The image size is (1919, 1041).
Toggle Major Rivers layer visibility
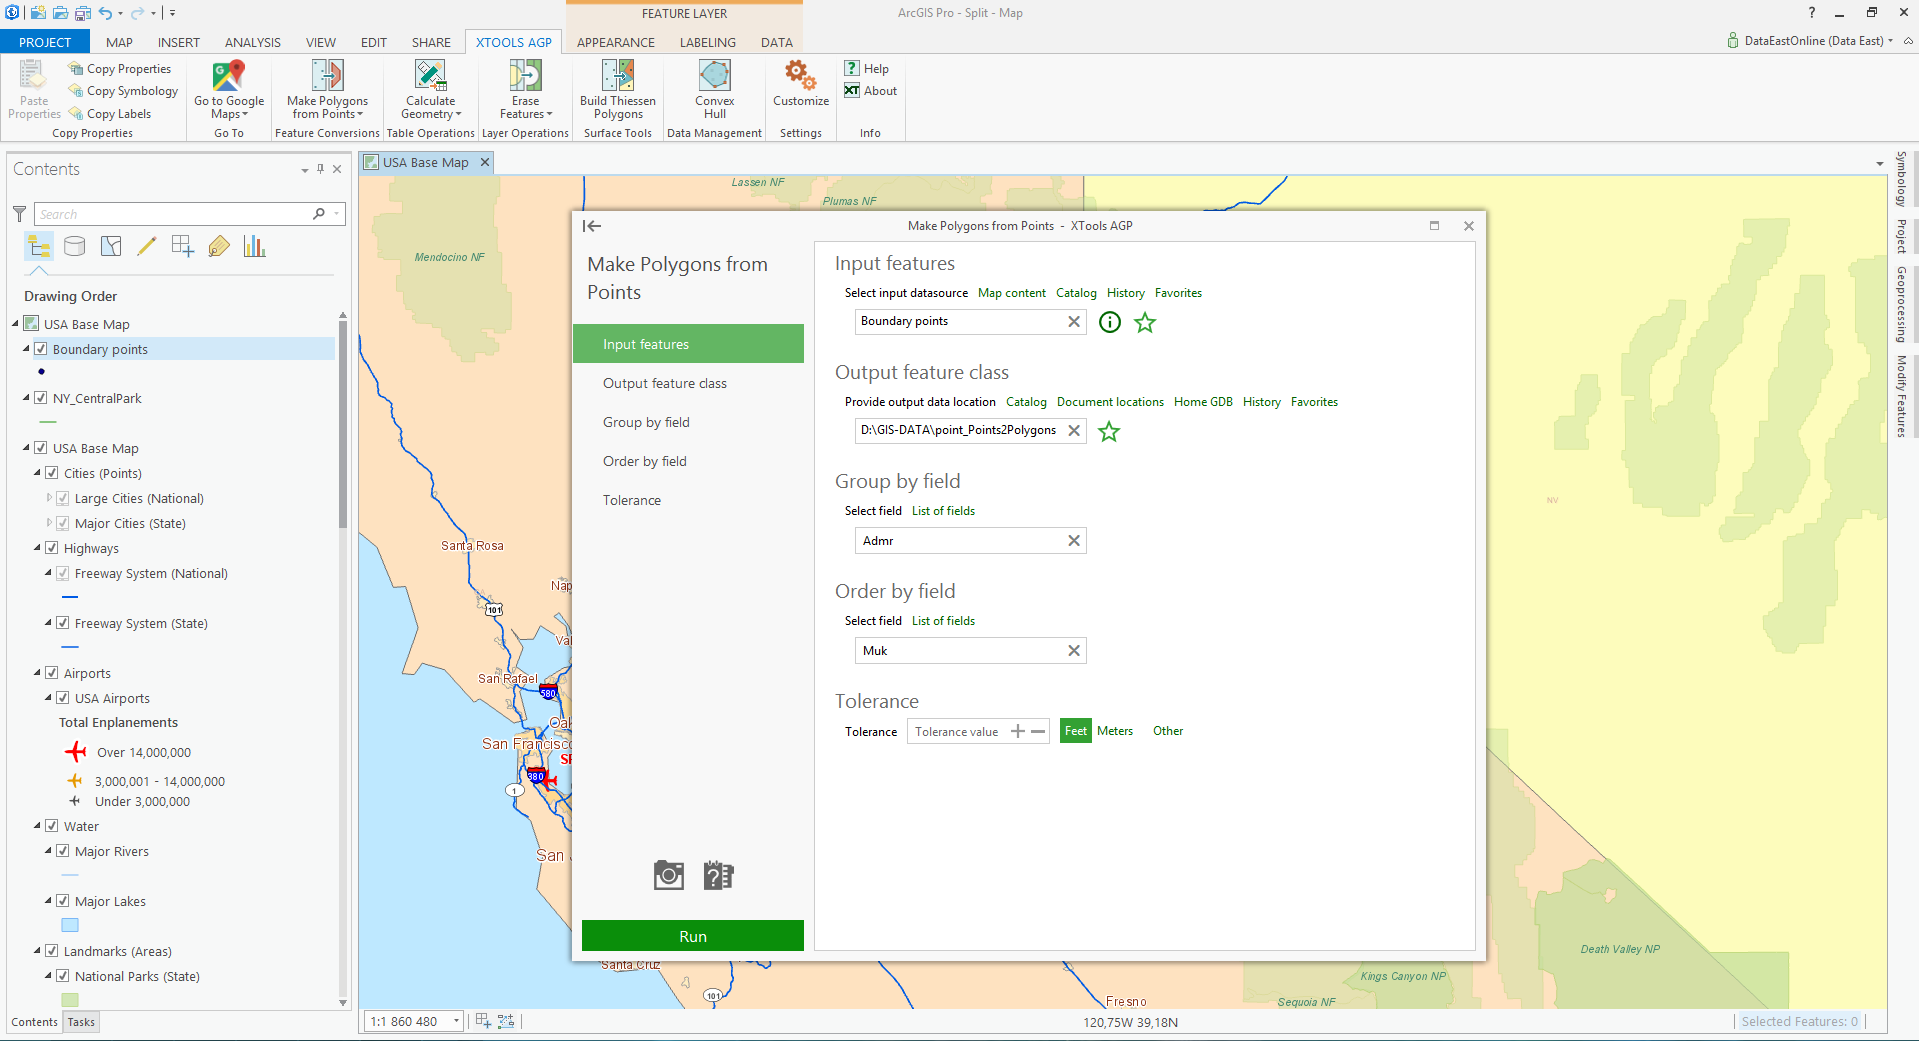tap(63, 851)
